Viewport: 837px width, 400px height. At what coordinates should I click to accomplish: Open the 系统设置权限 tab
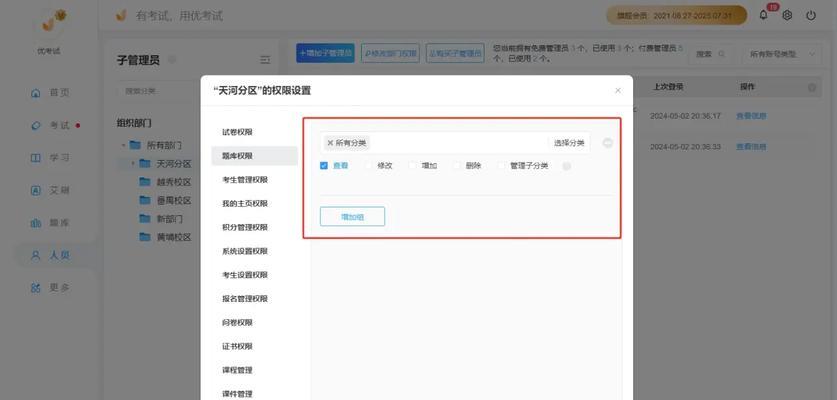[254, 251]
